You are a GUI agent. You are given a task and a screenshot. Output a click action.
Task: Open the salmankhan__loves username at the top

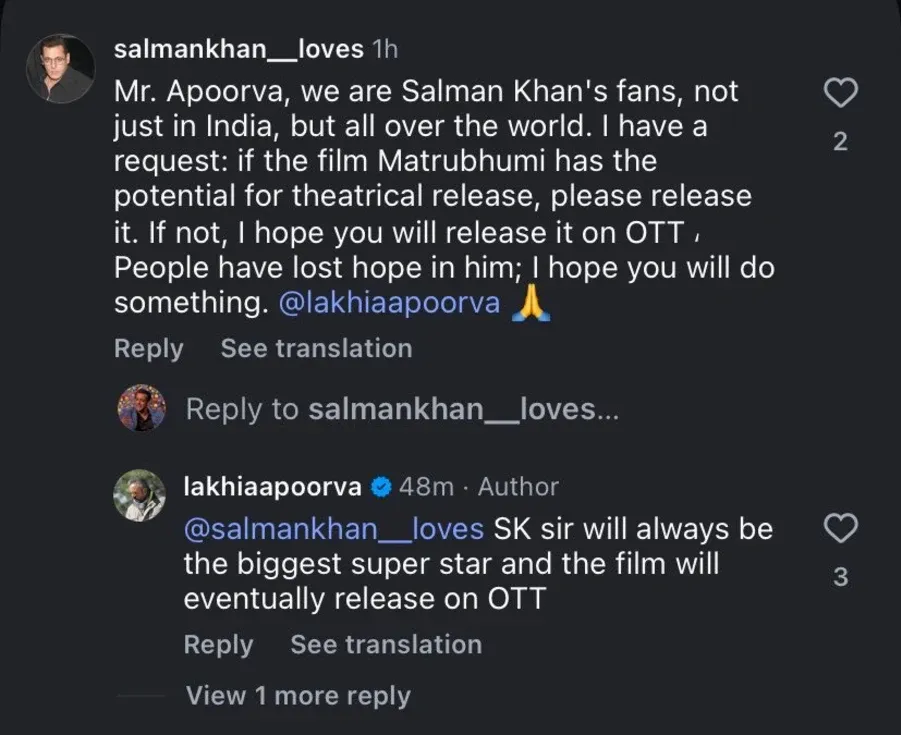point(238,49)
